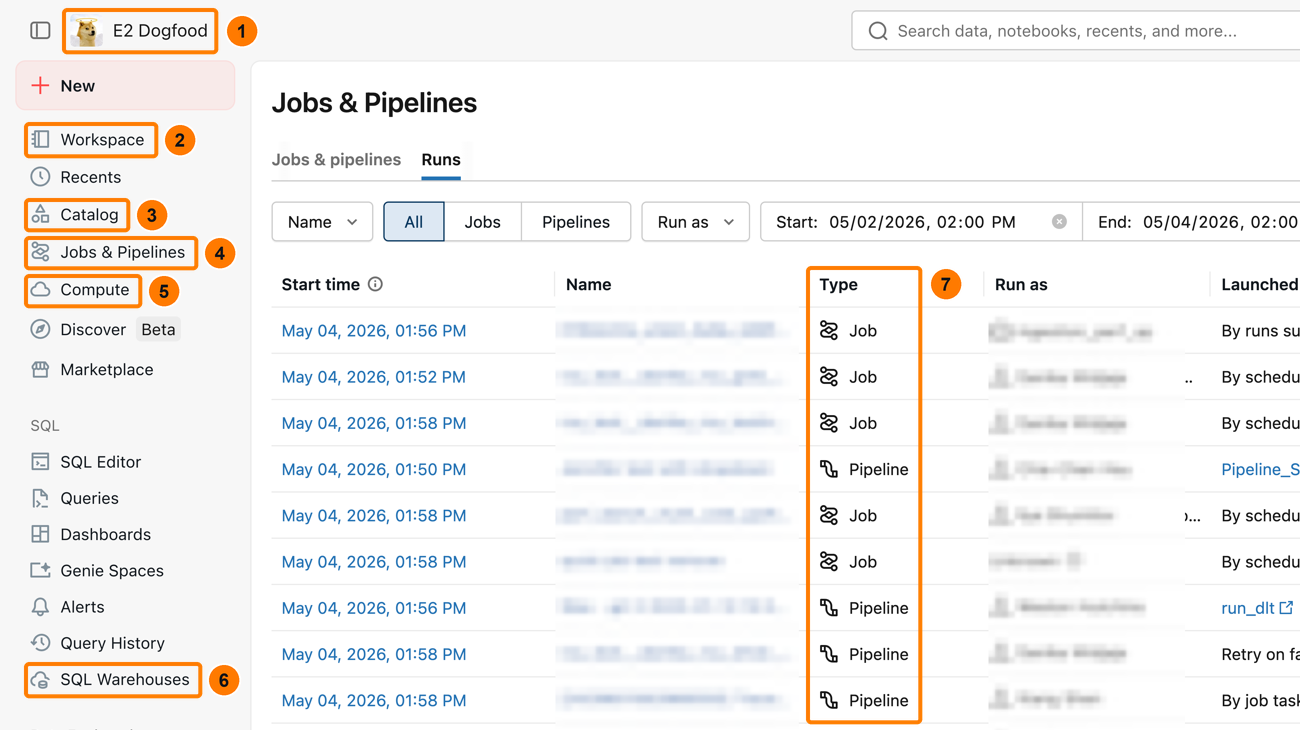Viewport: 1300px width, 730px height.
Task: Click the Name column header
Action: pyautogui.click(x=588, y=285)
